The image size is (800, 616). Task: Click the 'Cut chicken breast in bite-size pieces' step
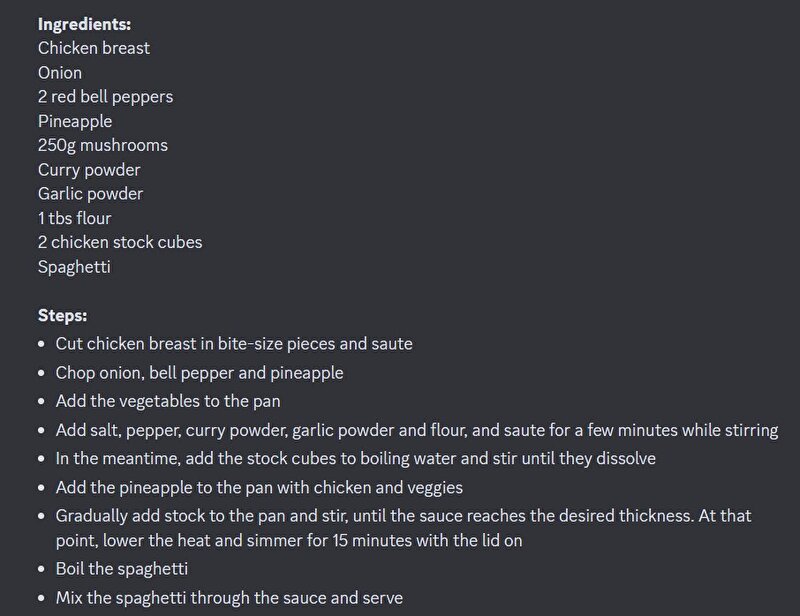click(234, 344)
